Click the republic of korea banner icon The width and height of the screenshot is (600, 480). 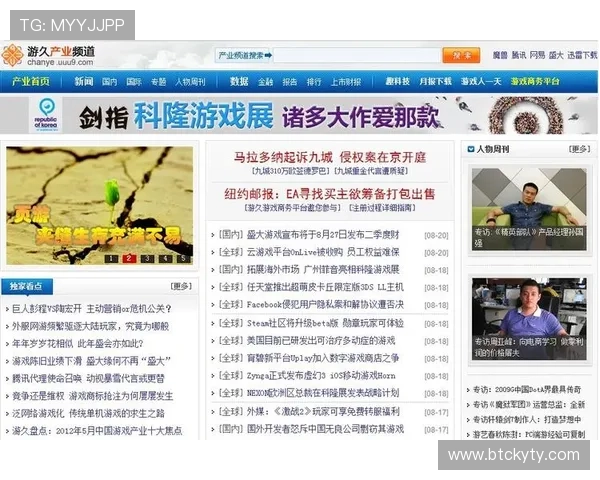click(46, 115)
